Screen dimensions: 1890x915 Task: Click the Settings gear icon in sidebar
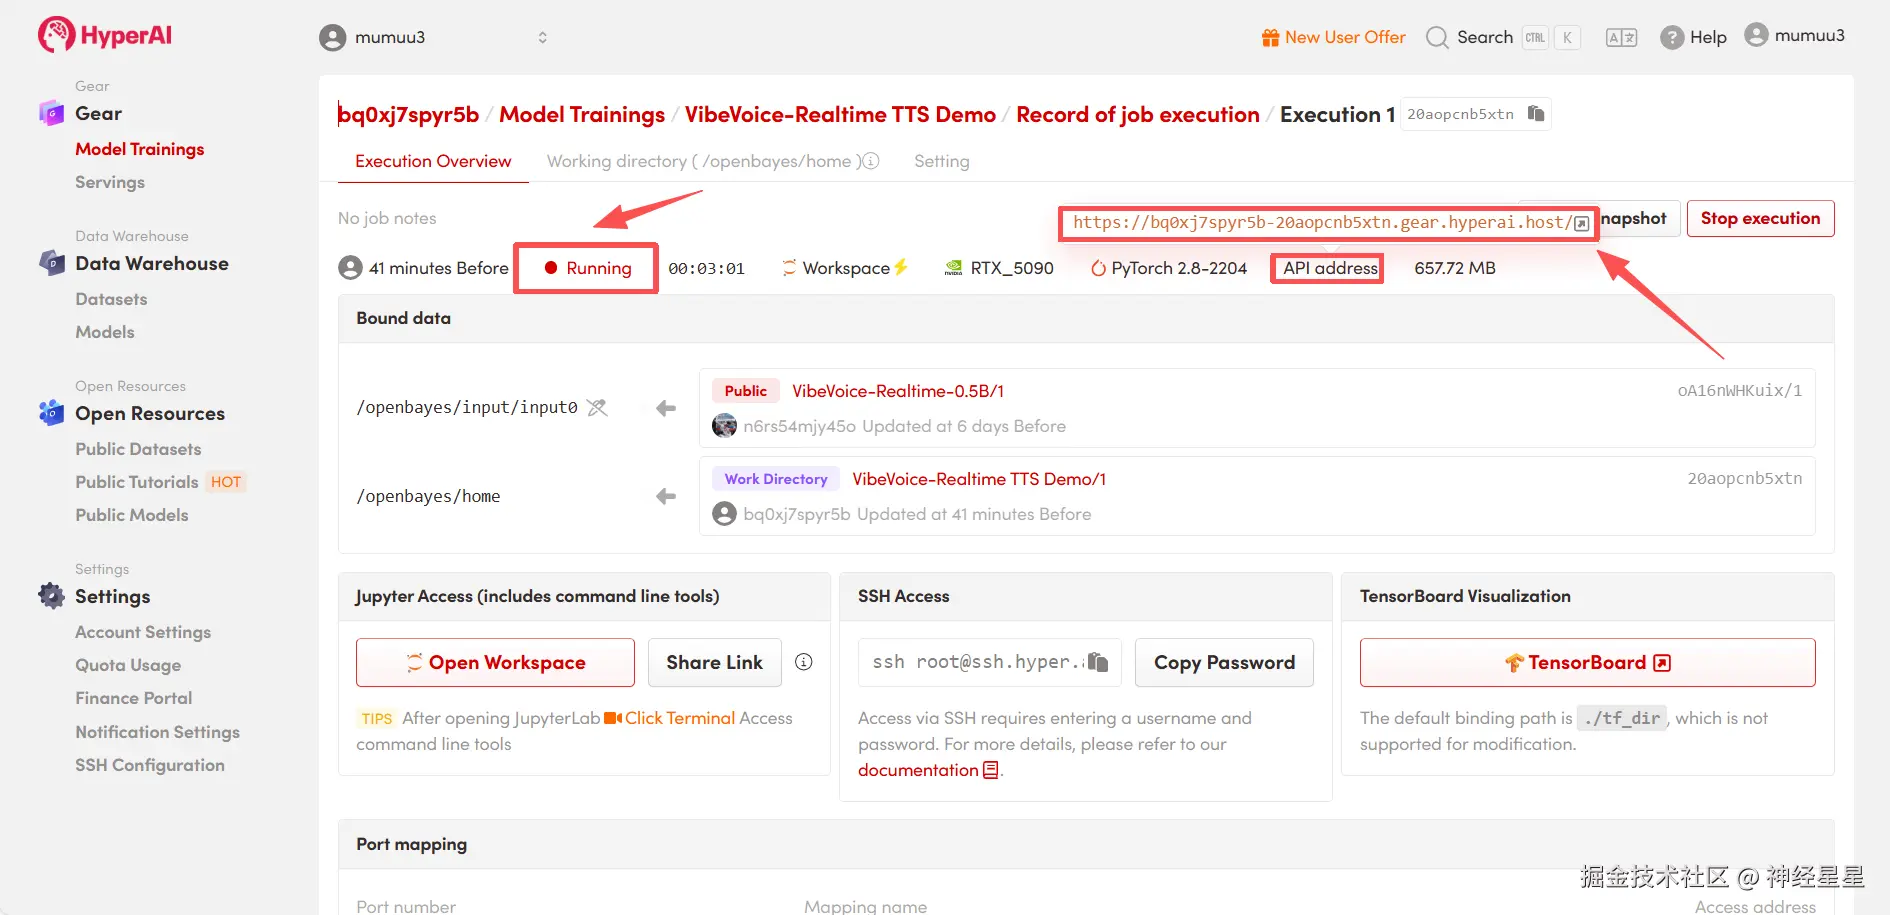(51, 596)
